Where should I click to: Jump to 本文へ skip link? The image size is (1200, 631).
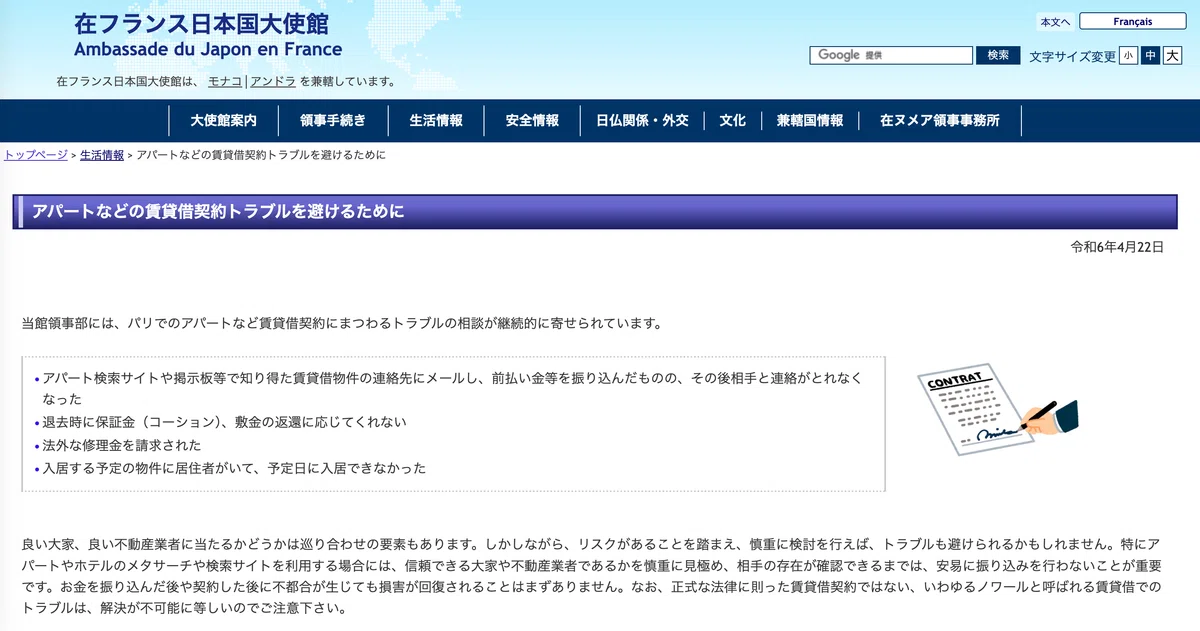point(1055,21)
